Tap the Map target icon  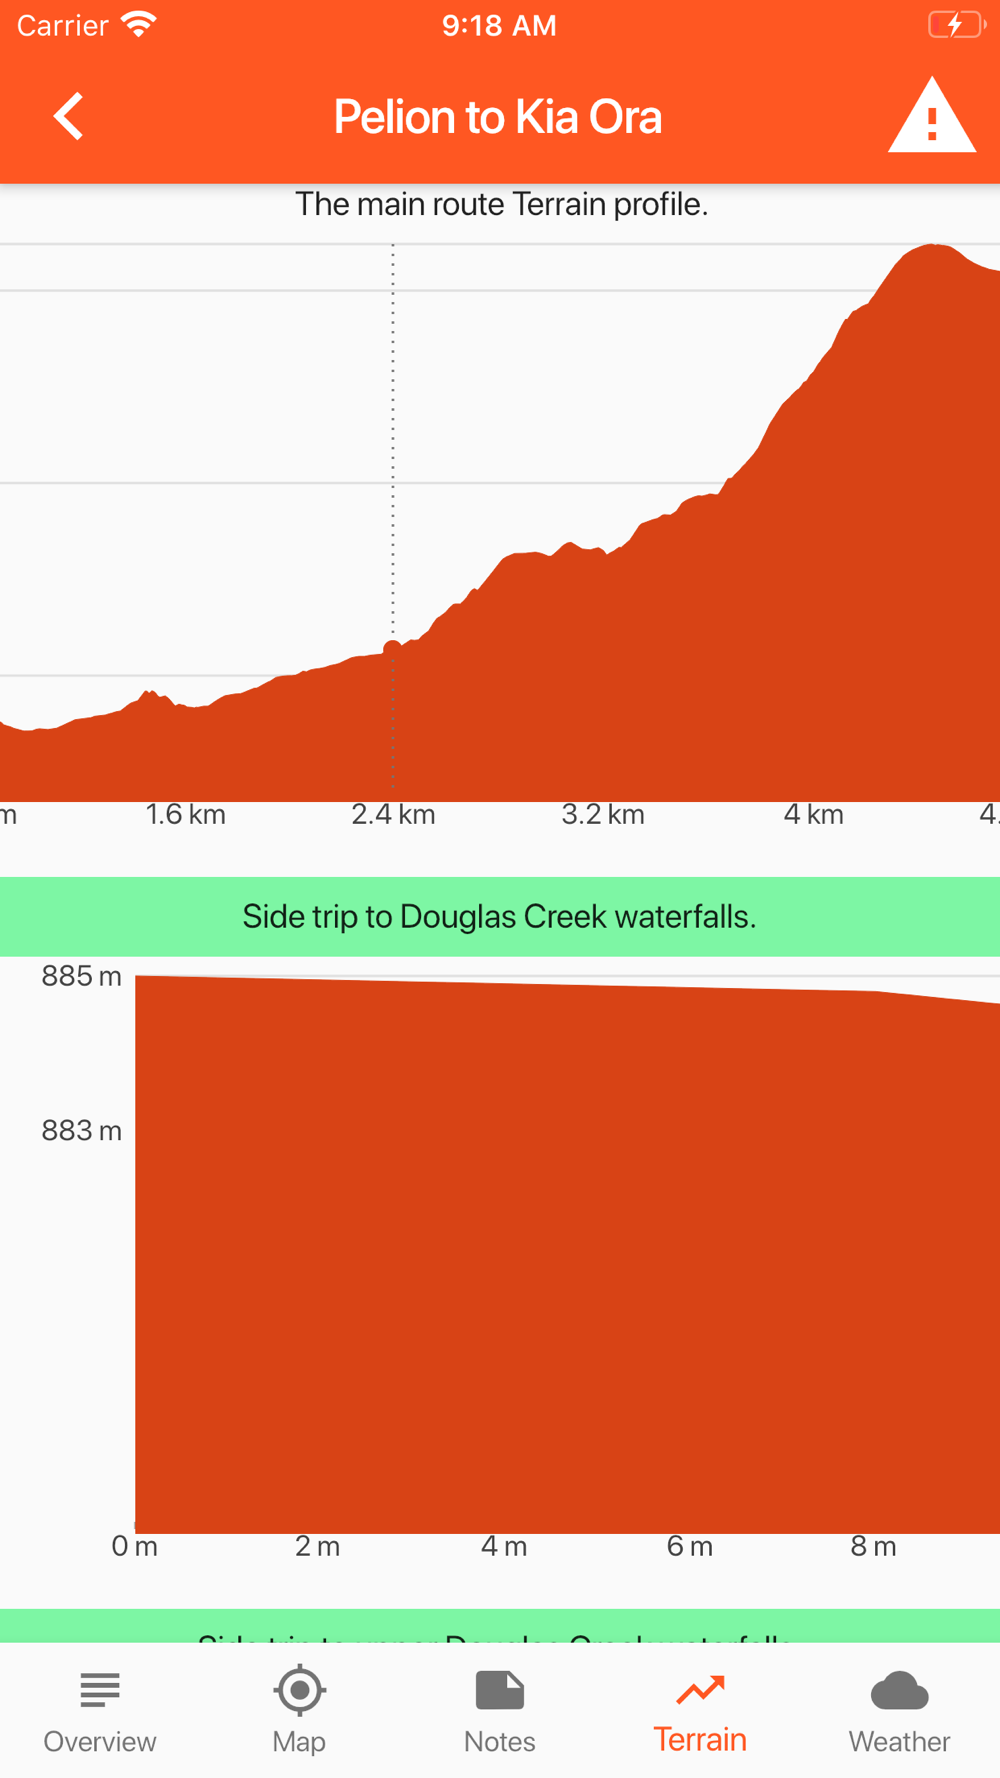point(299,1690)
